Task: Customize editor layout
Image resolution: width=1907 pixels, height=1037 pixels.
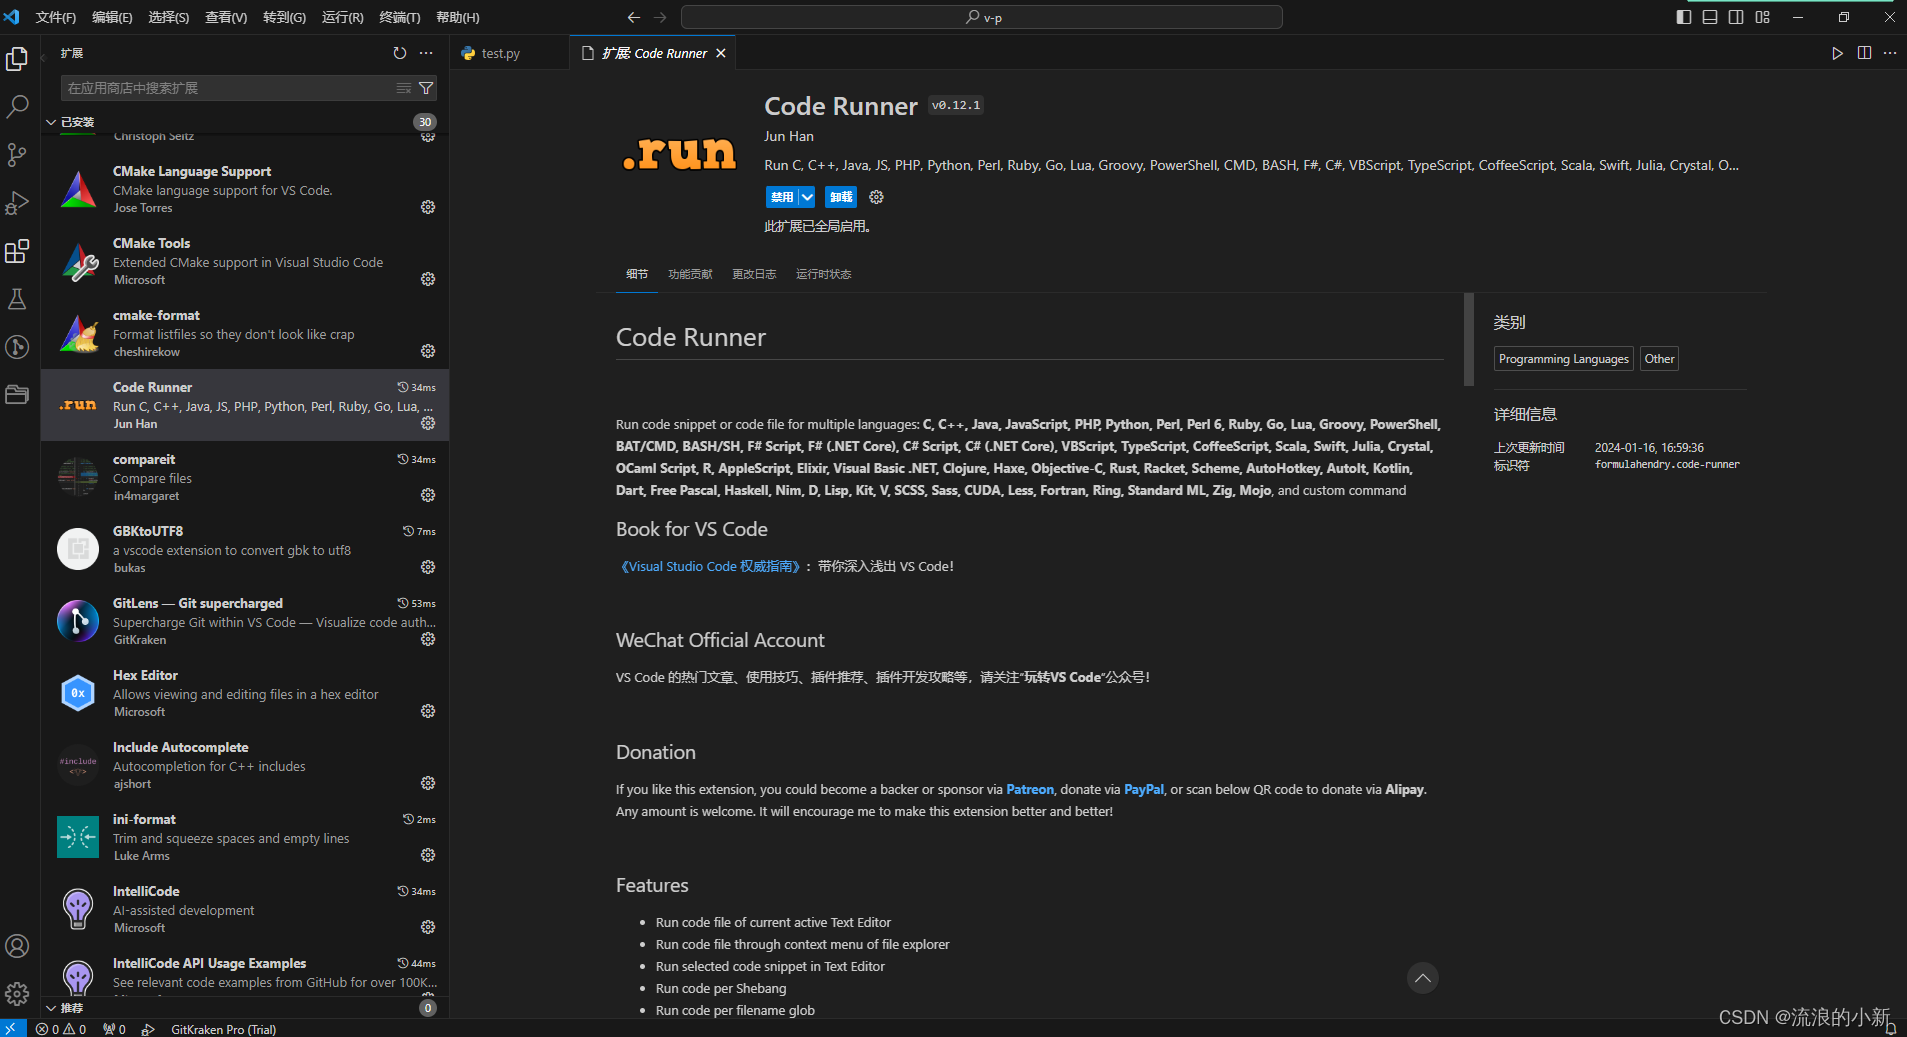Action: [1762, 17]
